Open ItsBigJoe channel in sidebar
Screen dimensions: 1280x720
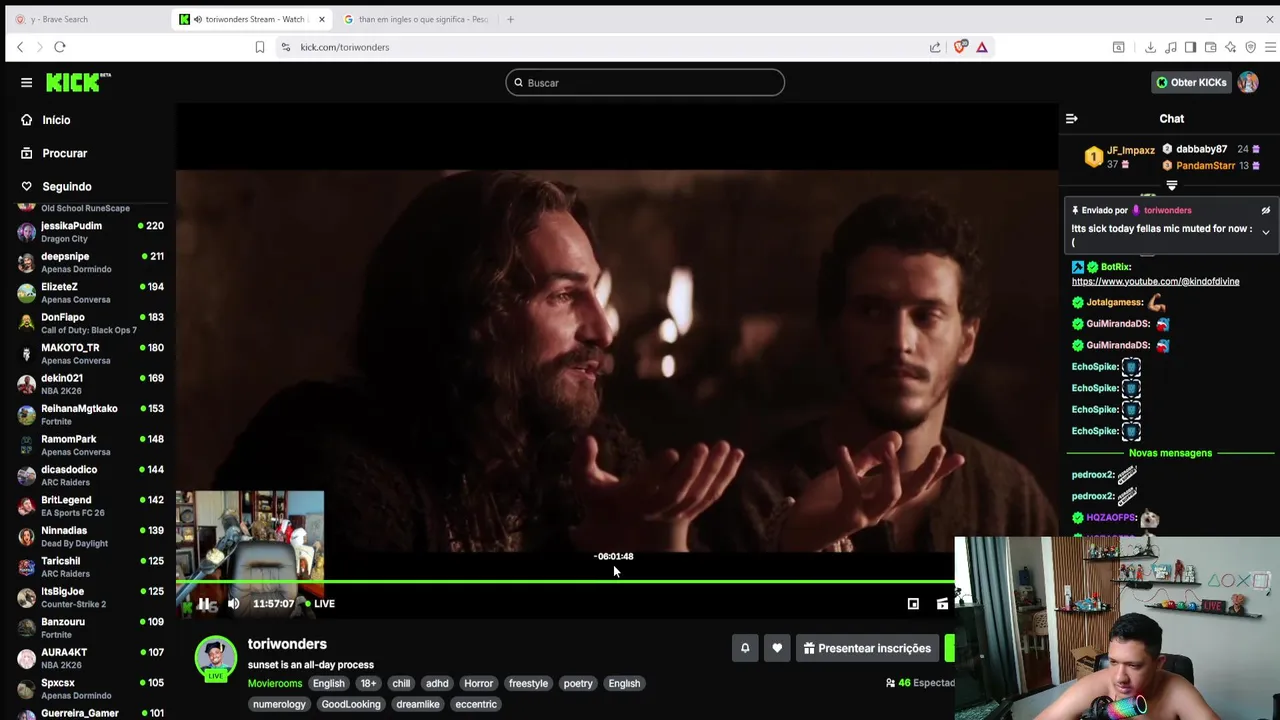tap(90, 597)
